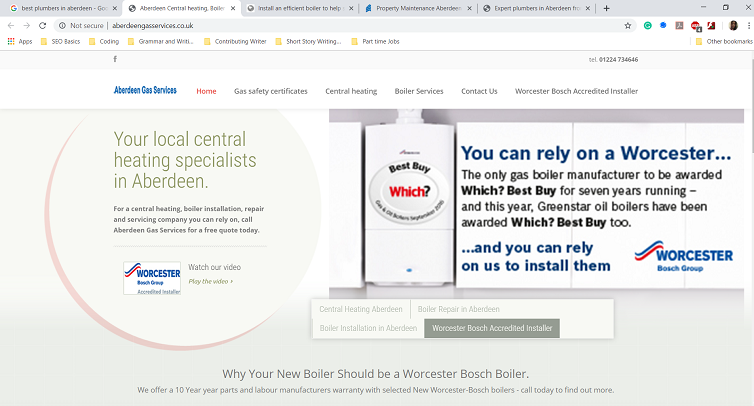Select the Boiler Repair in Aberdeen slider tab
The height and width of the screenshot is (406, 754).
click(459, 309)
